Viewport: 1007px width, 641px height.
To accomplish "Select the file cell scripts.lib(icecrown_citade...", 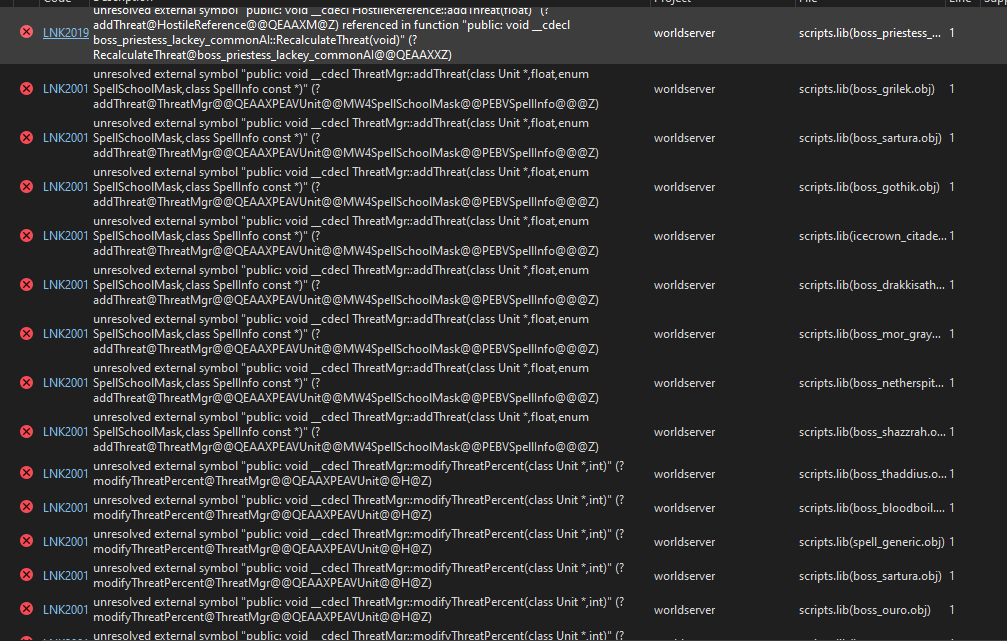I will point(873,236).
